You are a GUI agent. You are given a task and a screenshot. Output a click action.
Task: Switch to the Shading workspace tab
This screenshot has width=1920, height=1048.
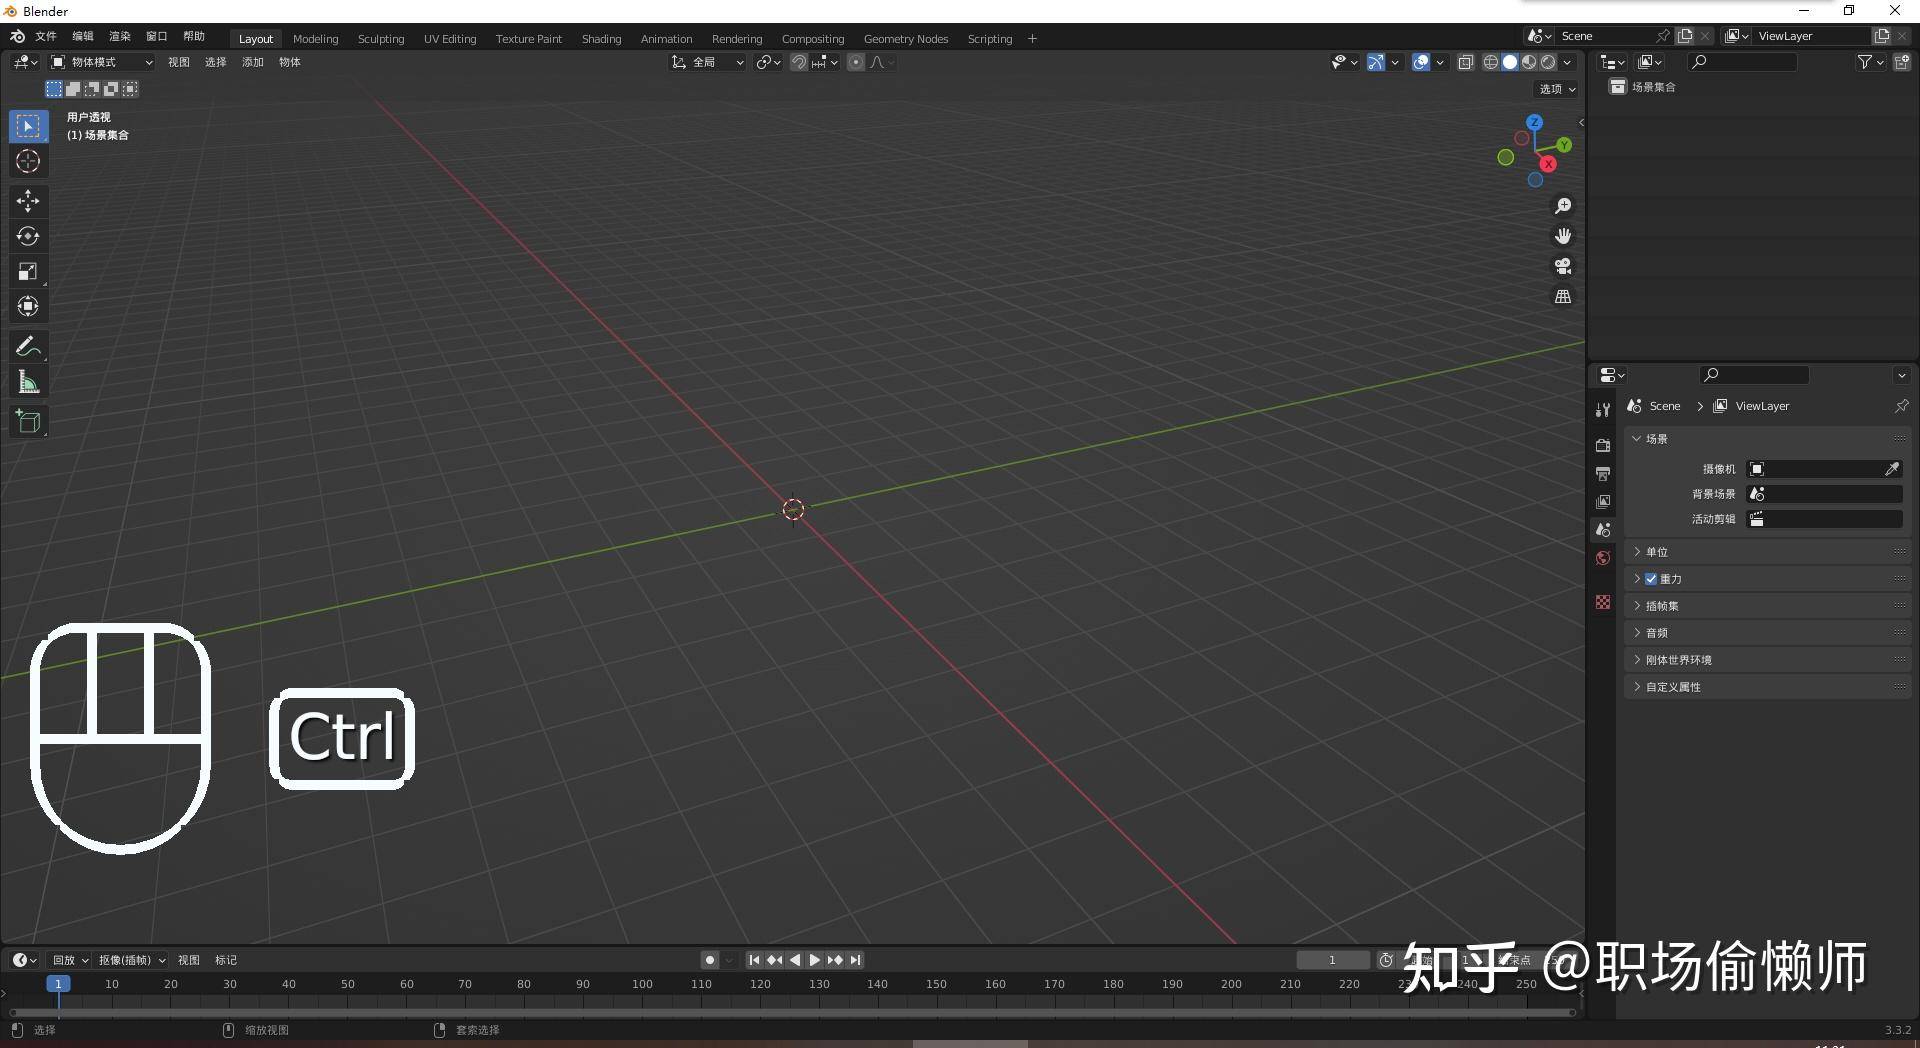click(x=601, y=39)
